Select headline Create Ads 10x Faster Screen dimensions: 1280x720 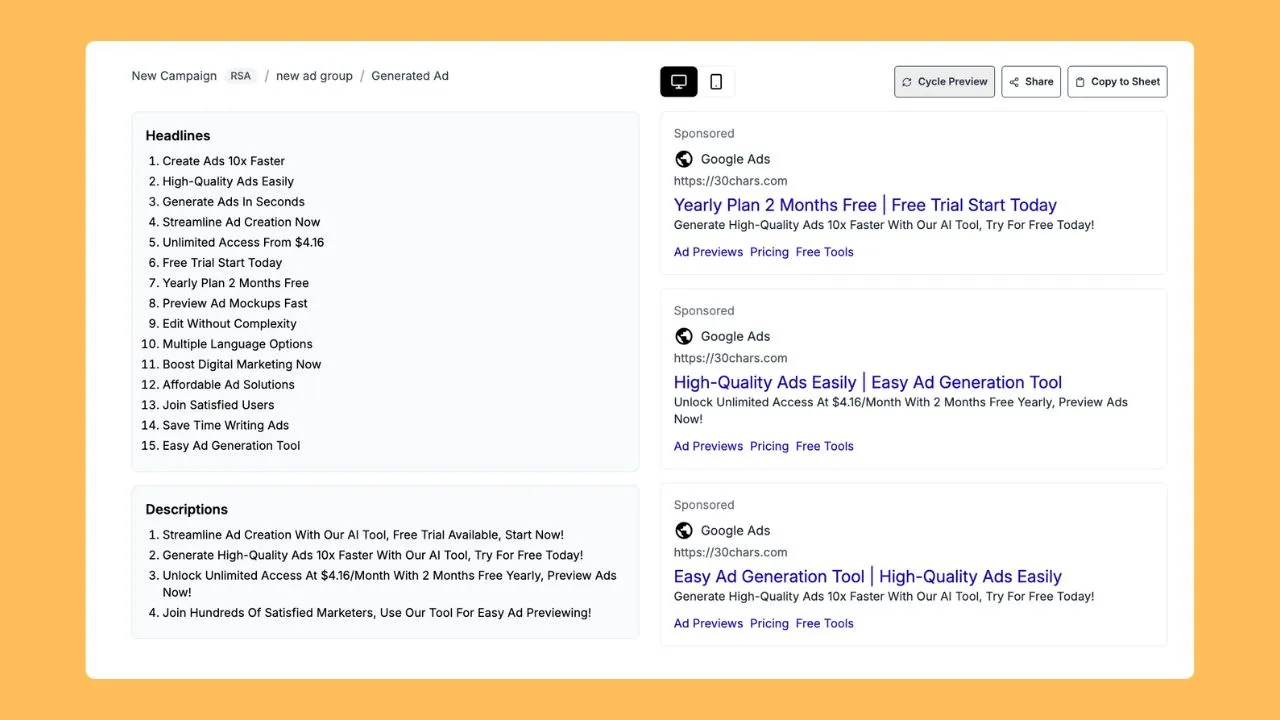224,161
